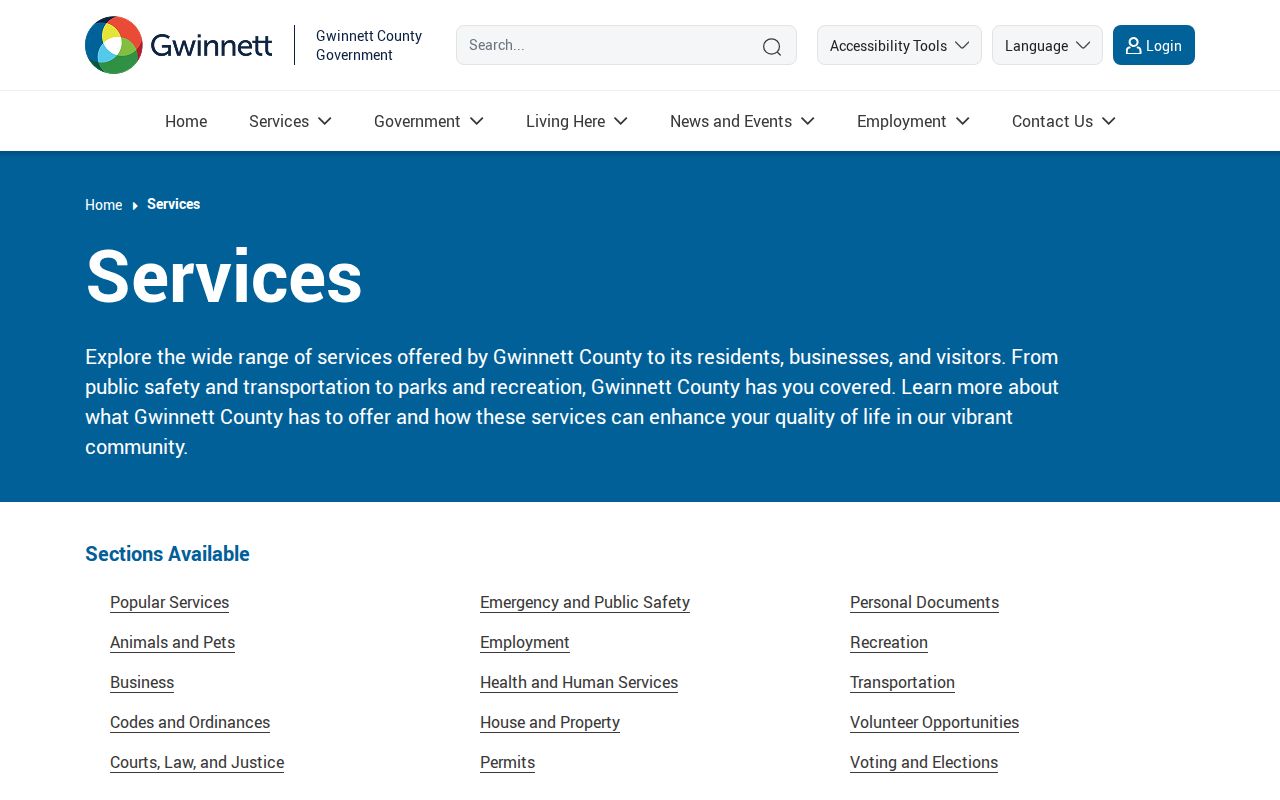Open the Language dropdown

point(1047,45)
